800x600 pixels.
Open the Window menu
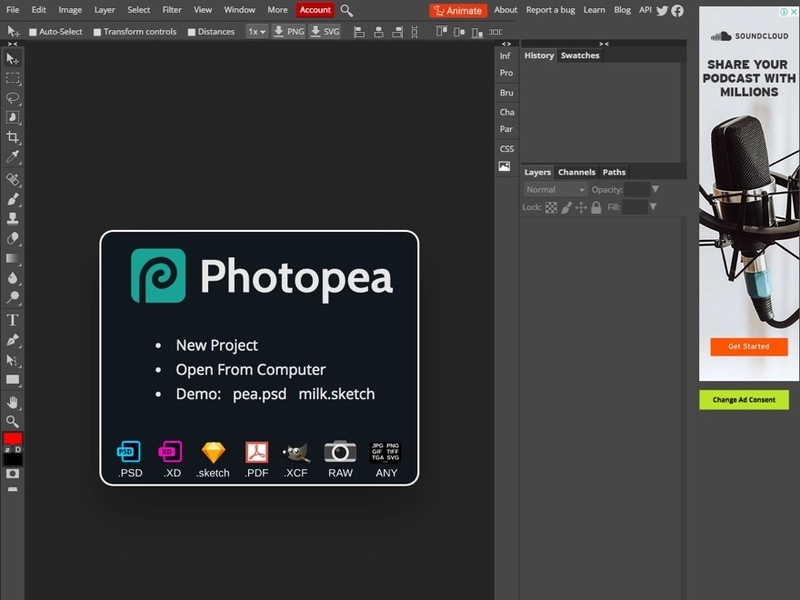[x=239, y=10]
